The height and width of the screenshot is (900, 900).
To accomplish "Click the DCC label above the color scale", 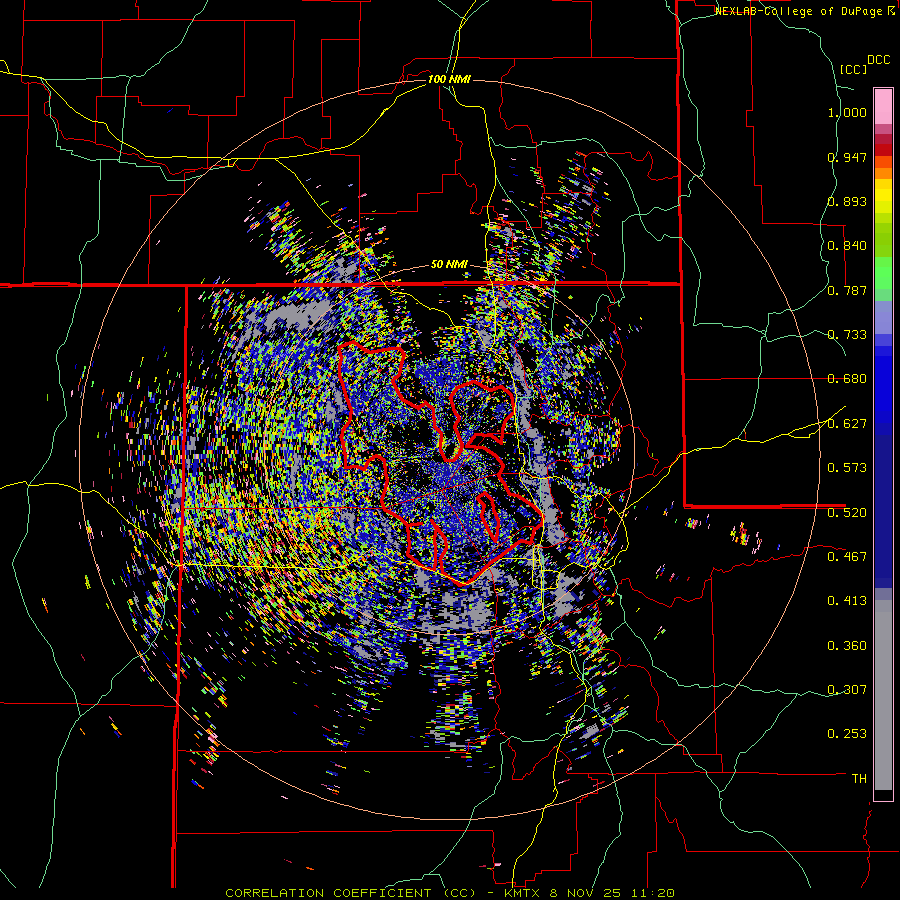I will tap(878, 60).
